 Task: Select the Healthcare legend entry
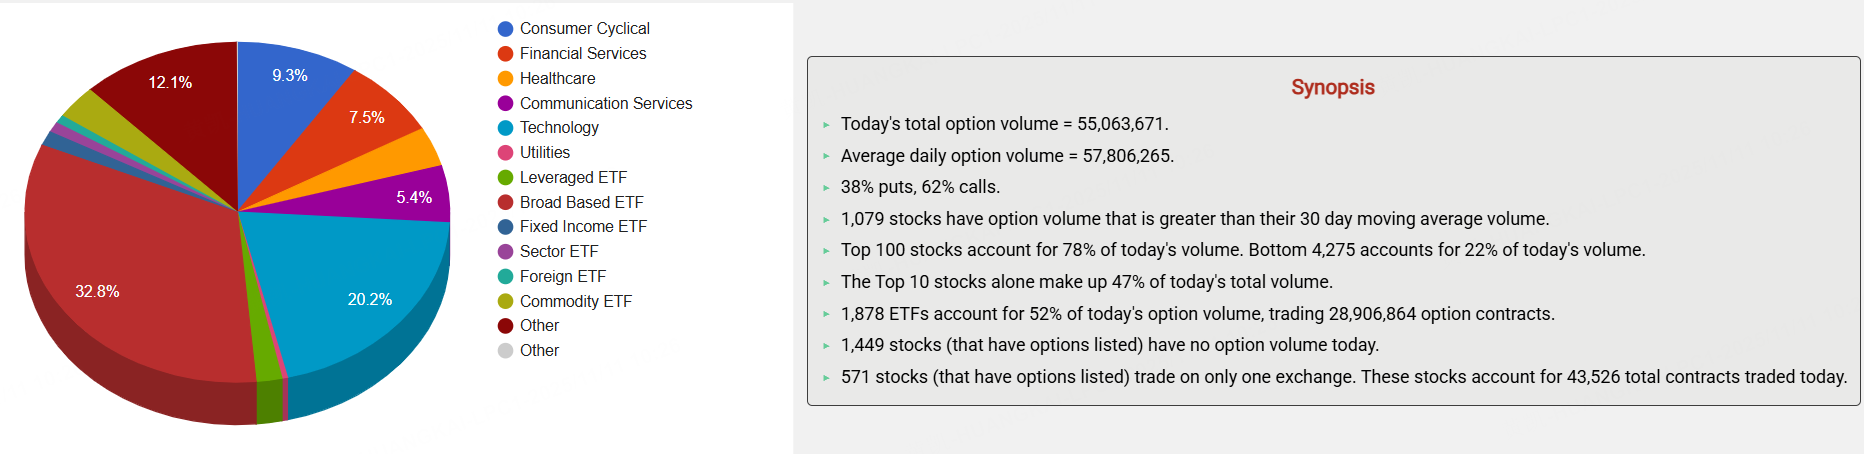click(557, 78)
